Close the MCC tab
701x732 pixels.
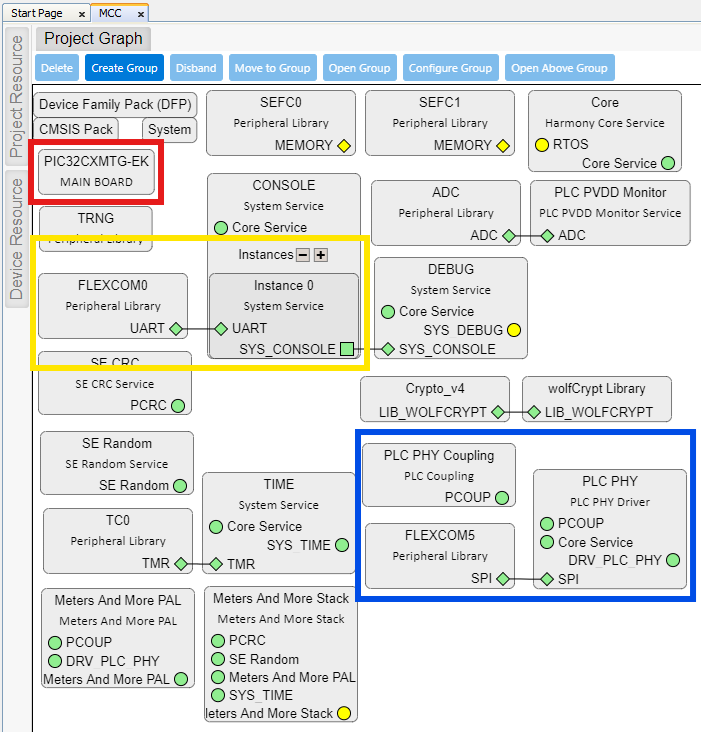[140, 14]
